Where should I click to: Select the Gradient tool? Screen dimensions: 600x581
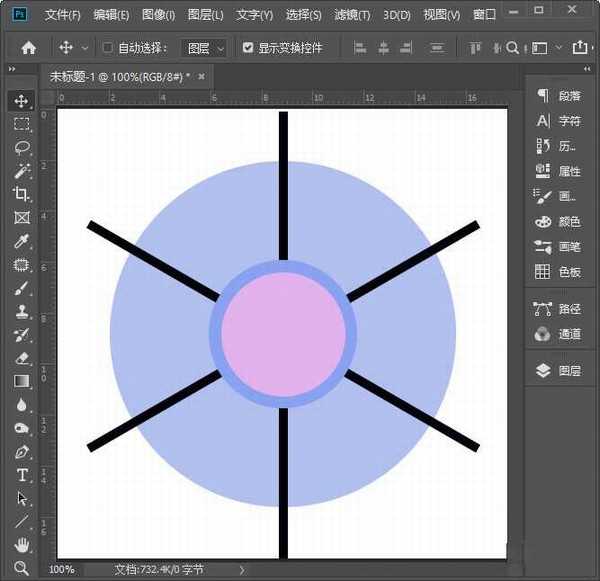pos(21,381)
